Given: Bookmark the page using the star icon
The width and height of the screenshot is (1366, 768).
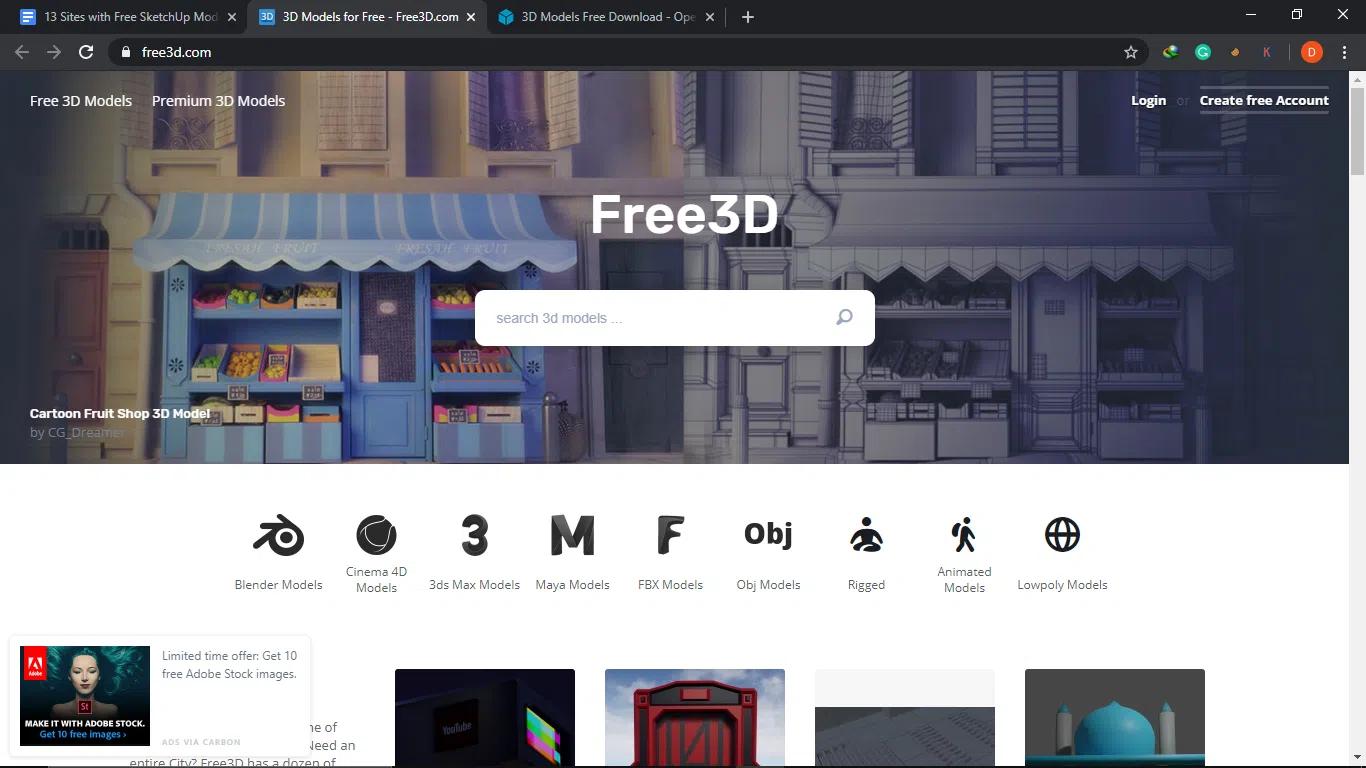Looking at the screenshot, I should pyautogui.click(x=1130, y=51).
